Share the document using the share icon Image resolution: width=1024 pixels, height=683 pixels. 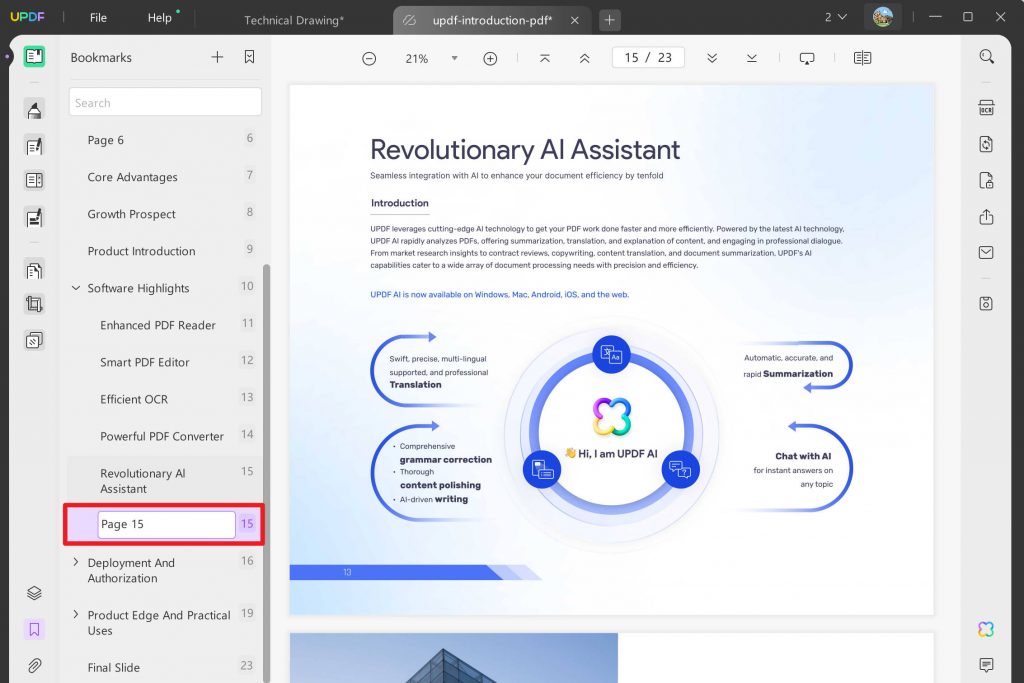(986, 216)
